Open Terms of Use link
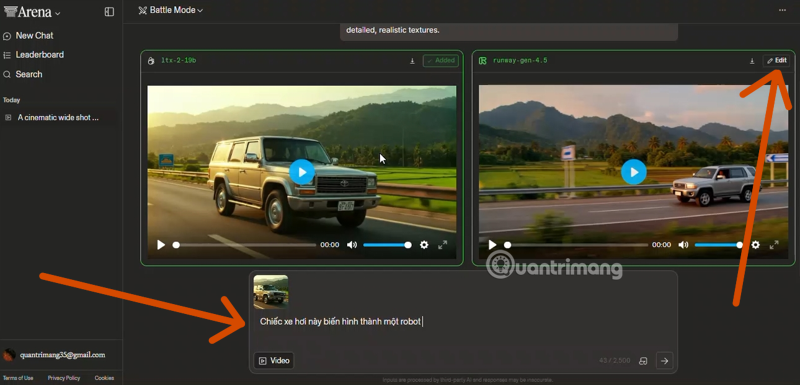 click(18, 378)
